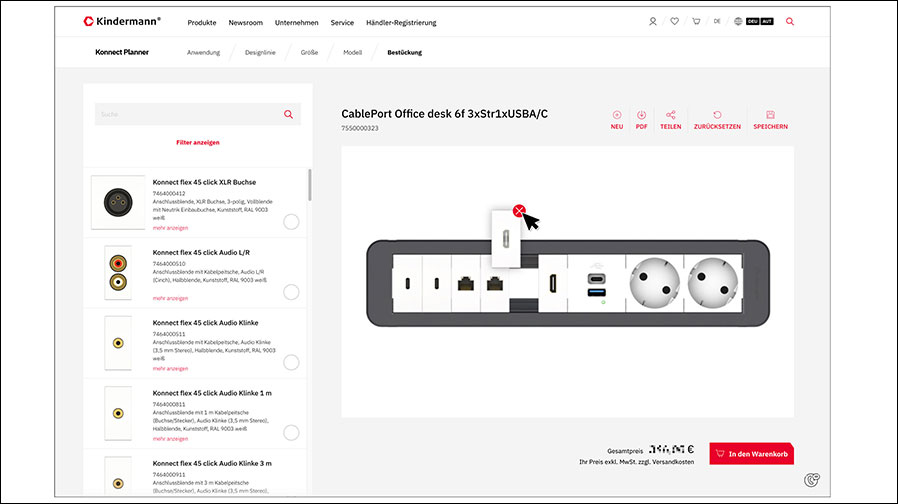Go to the Bestückung step

tap(404, 53)
